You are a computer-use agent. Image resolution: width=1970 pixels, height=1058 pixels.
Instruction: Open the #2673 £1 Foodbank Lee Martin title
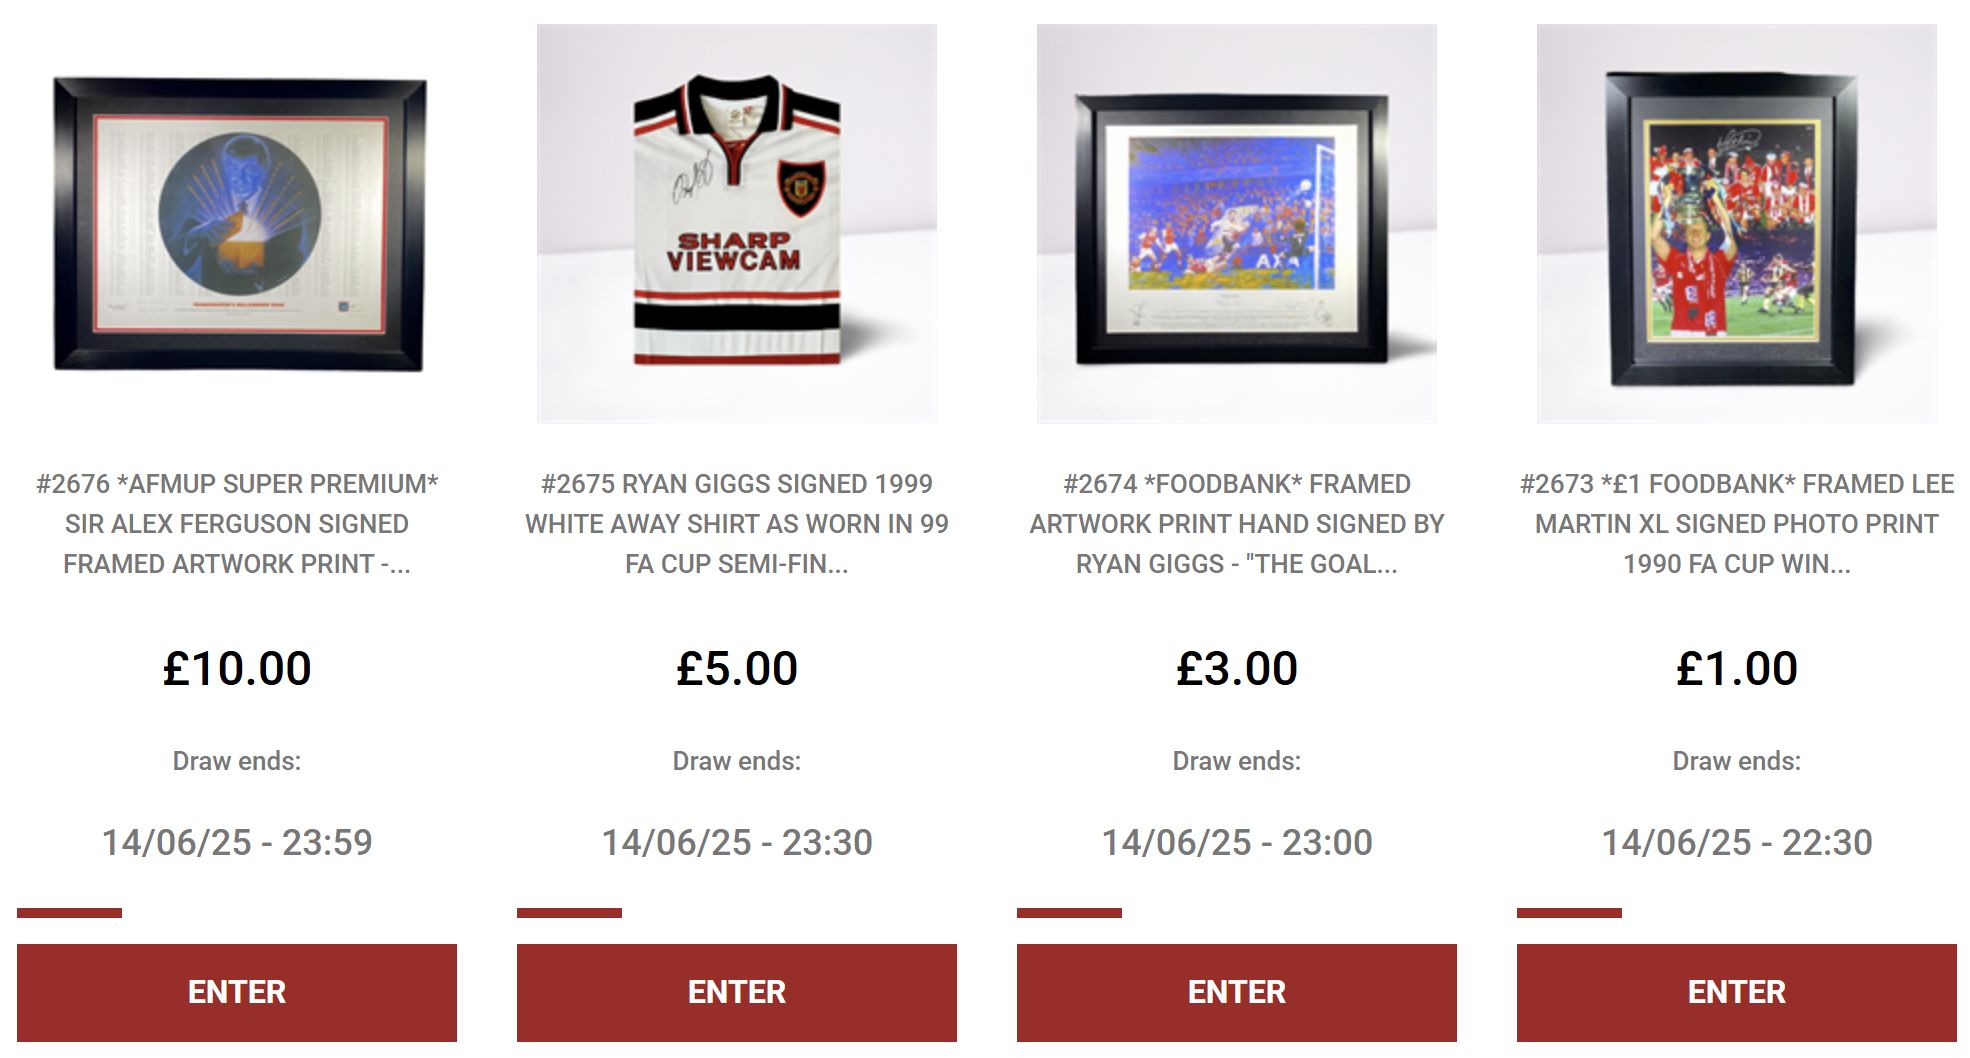1737,524
